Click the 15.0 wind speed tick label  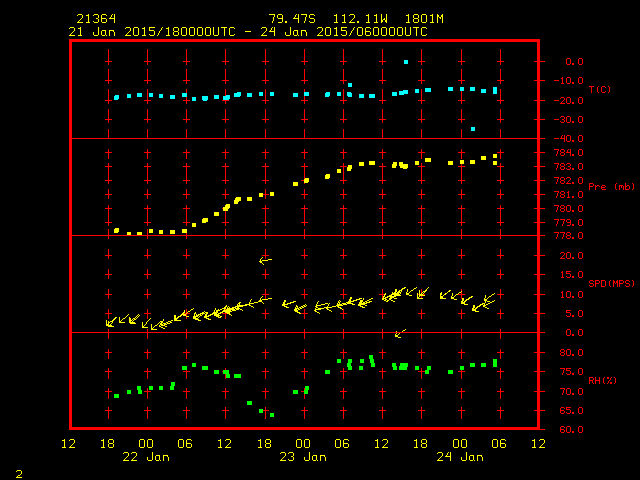tap(571, 275)
